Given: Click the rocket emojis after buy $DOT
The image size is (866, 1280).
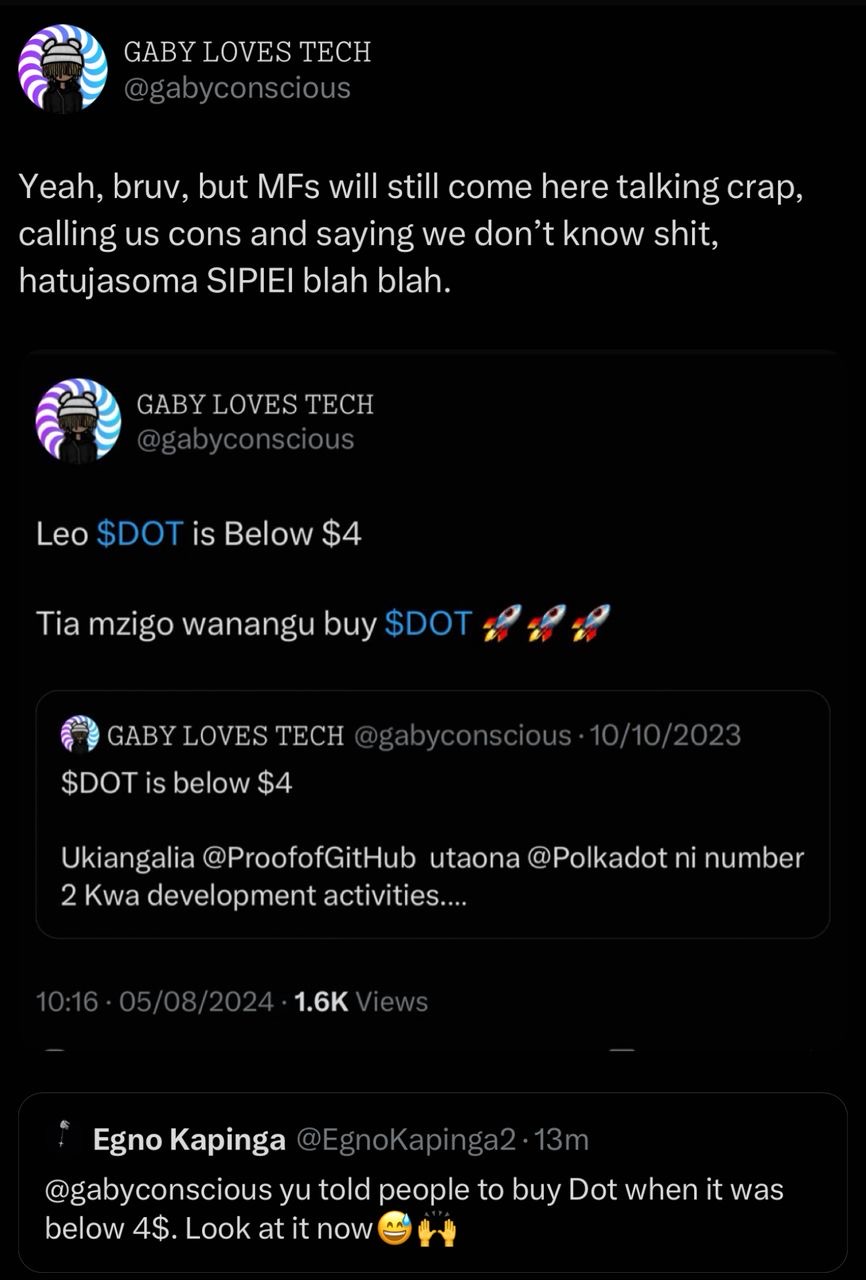Looking at the screenshot, I should (546, 625).
